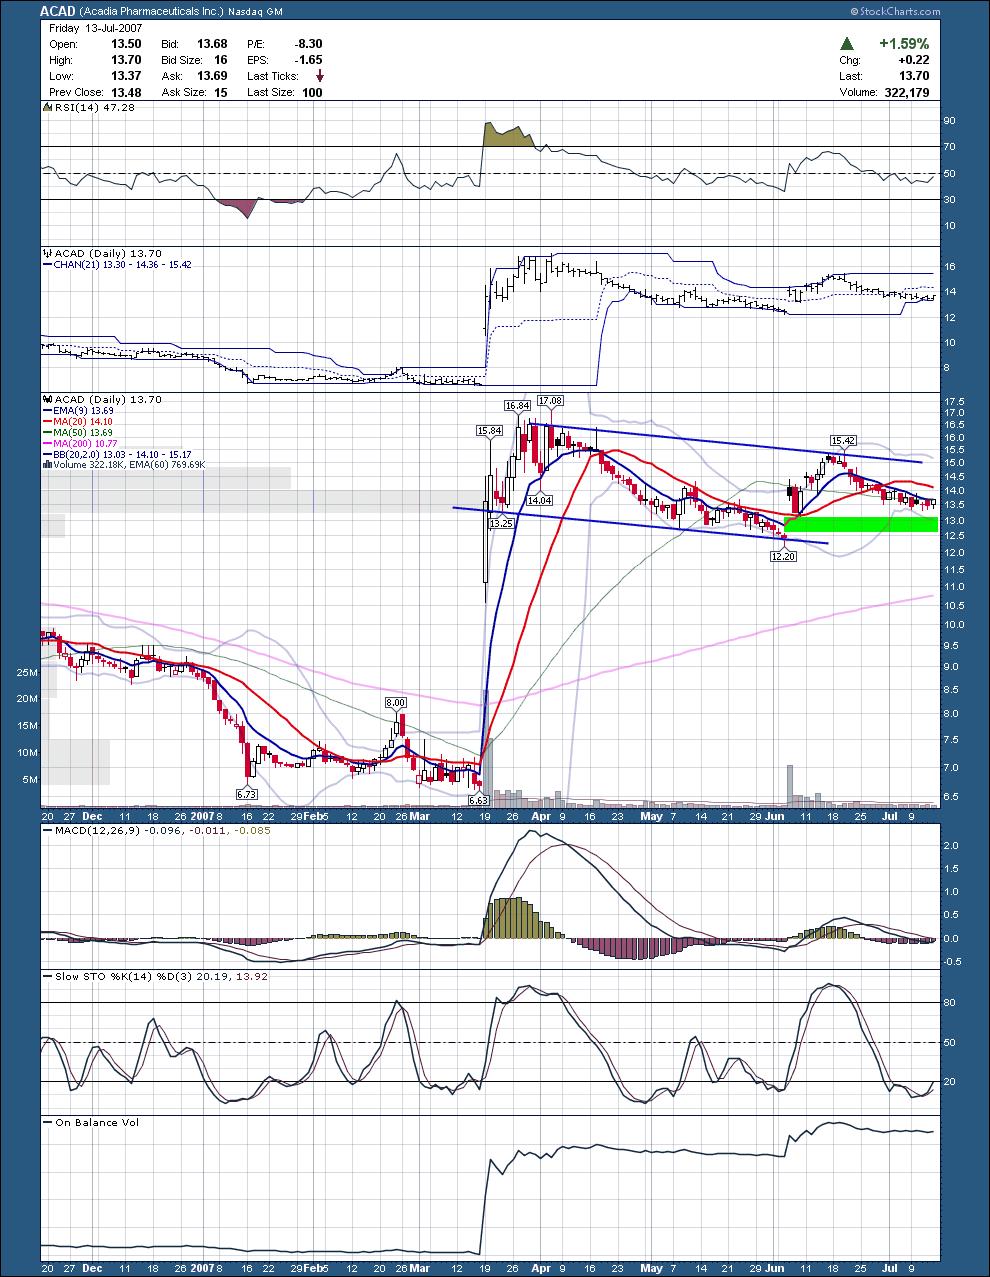Click the 16.84 price label on chart
The image size is (990, 1277).
pyautogui.click(x=516, y=405)
